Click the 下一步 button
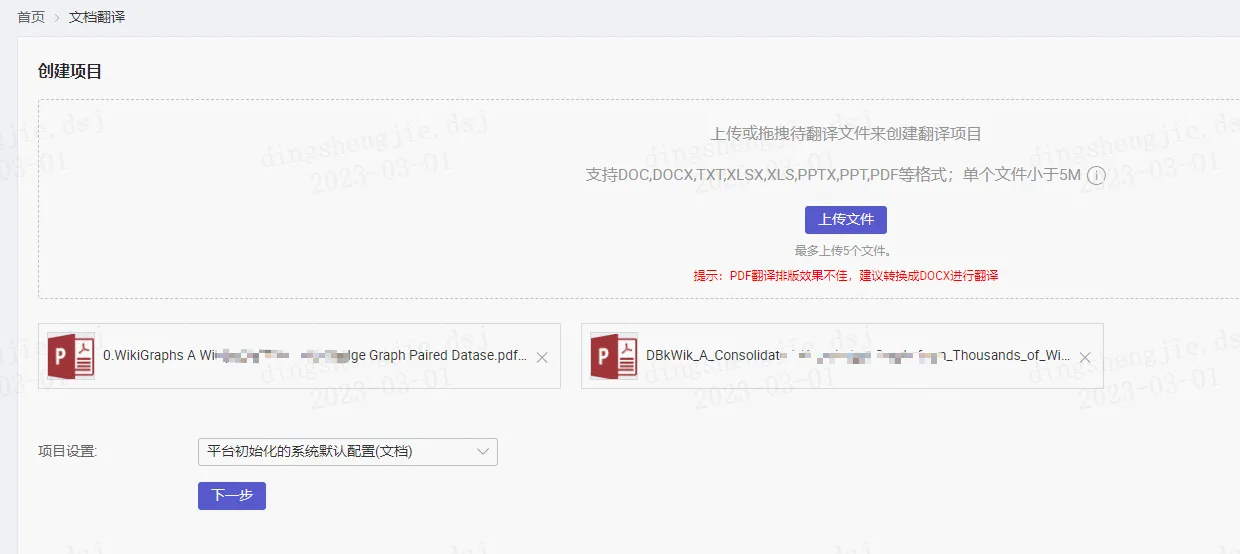This screenshot has width=1240, height=554. coord(232,496)
